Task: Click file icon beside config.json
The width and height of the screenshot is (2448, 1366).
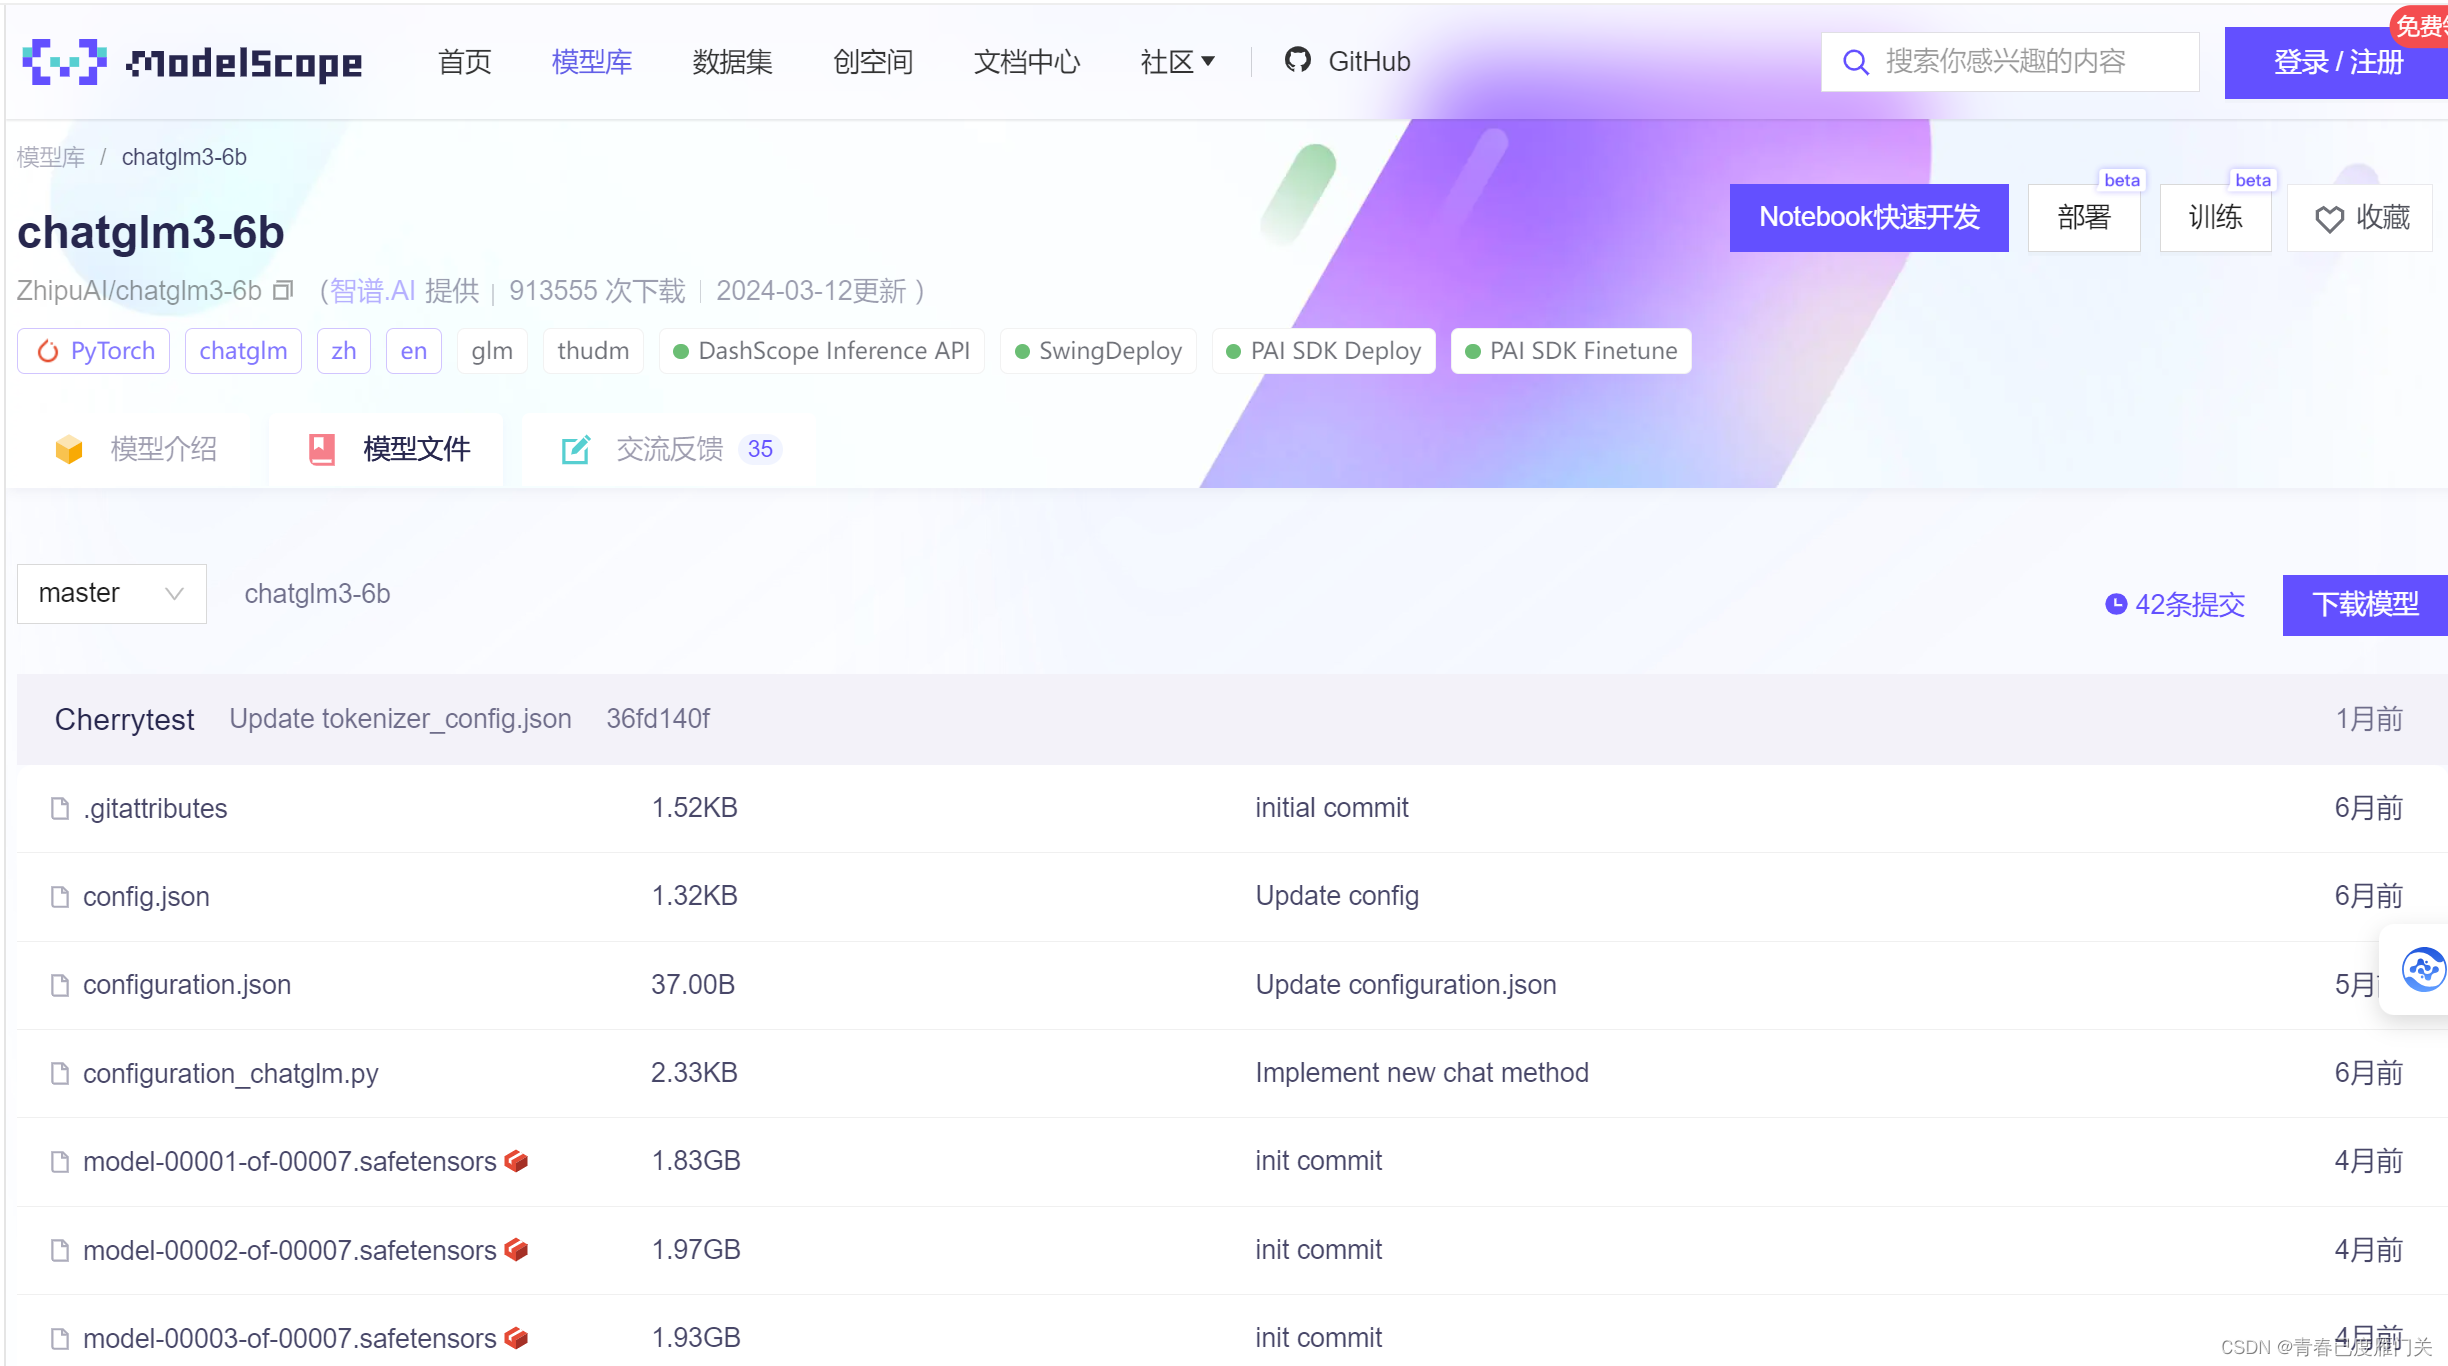Action: point(60,897)
